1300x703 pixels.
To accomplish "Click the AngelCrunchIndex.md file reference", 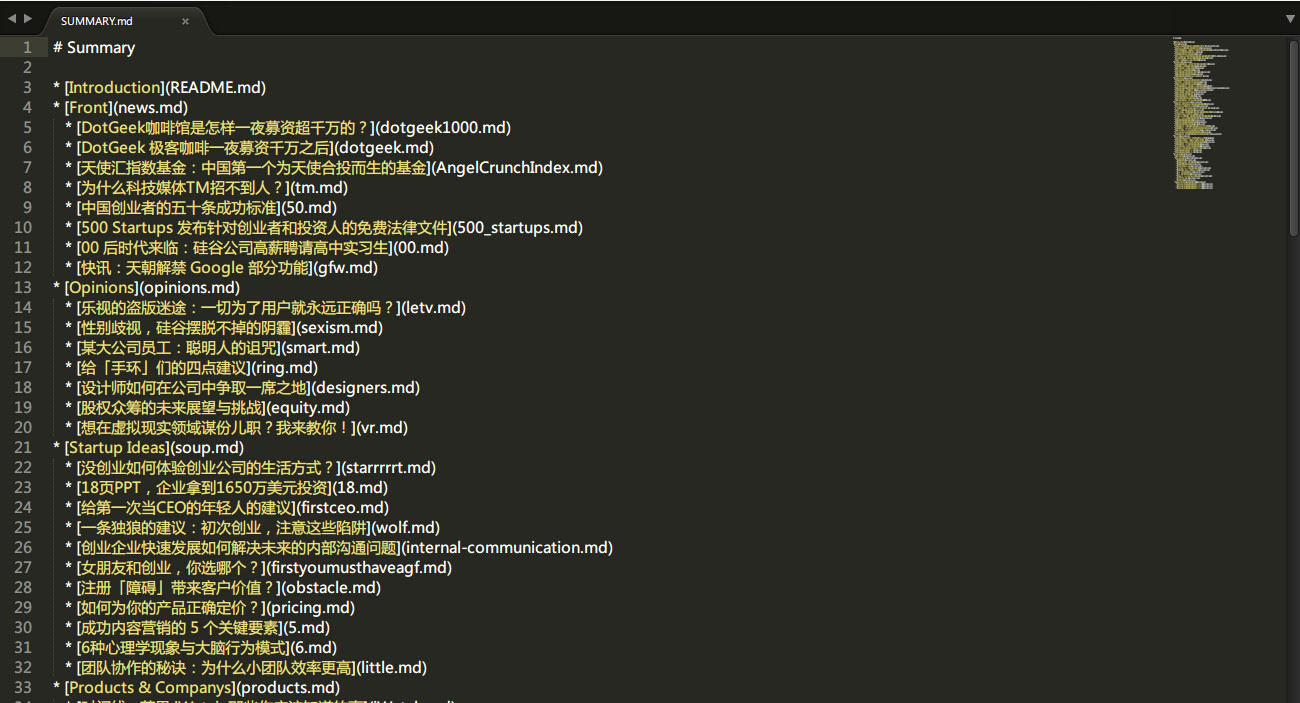I will pos(517,168).
